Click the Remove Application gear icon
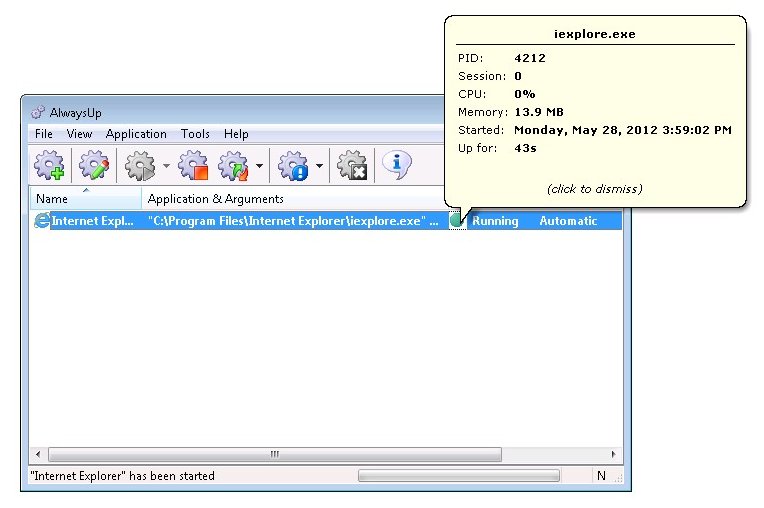 pos(352,166)
